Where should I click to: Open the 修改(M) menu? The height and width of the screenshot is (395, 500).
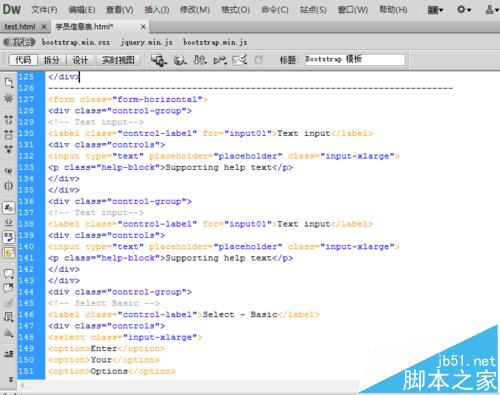tap(195, 10)
